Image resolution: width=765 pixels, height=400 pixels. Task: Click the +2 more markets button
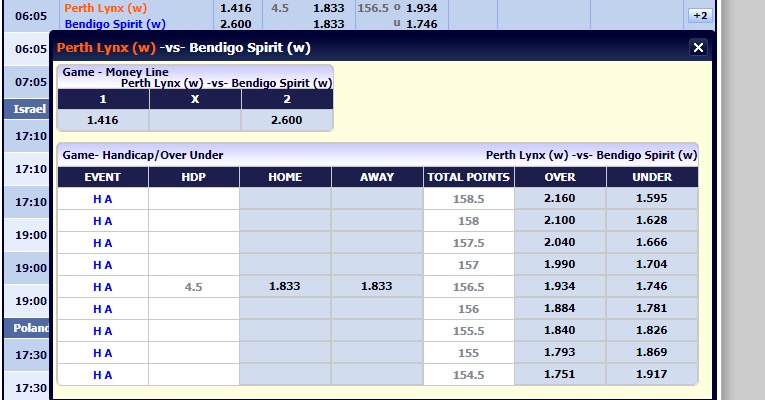pyautogui.click(x=700, y=16)
